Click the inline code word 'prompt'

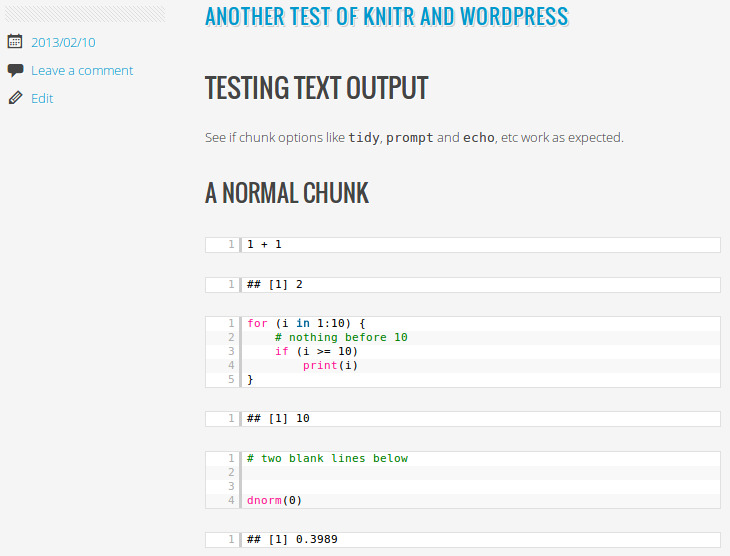pyautogui.click(x=410, y=138)
